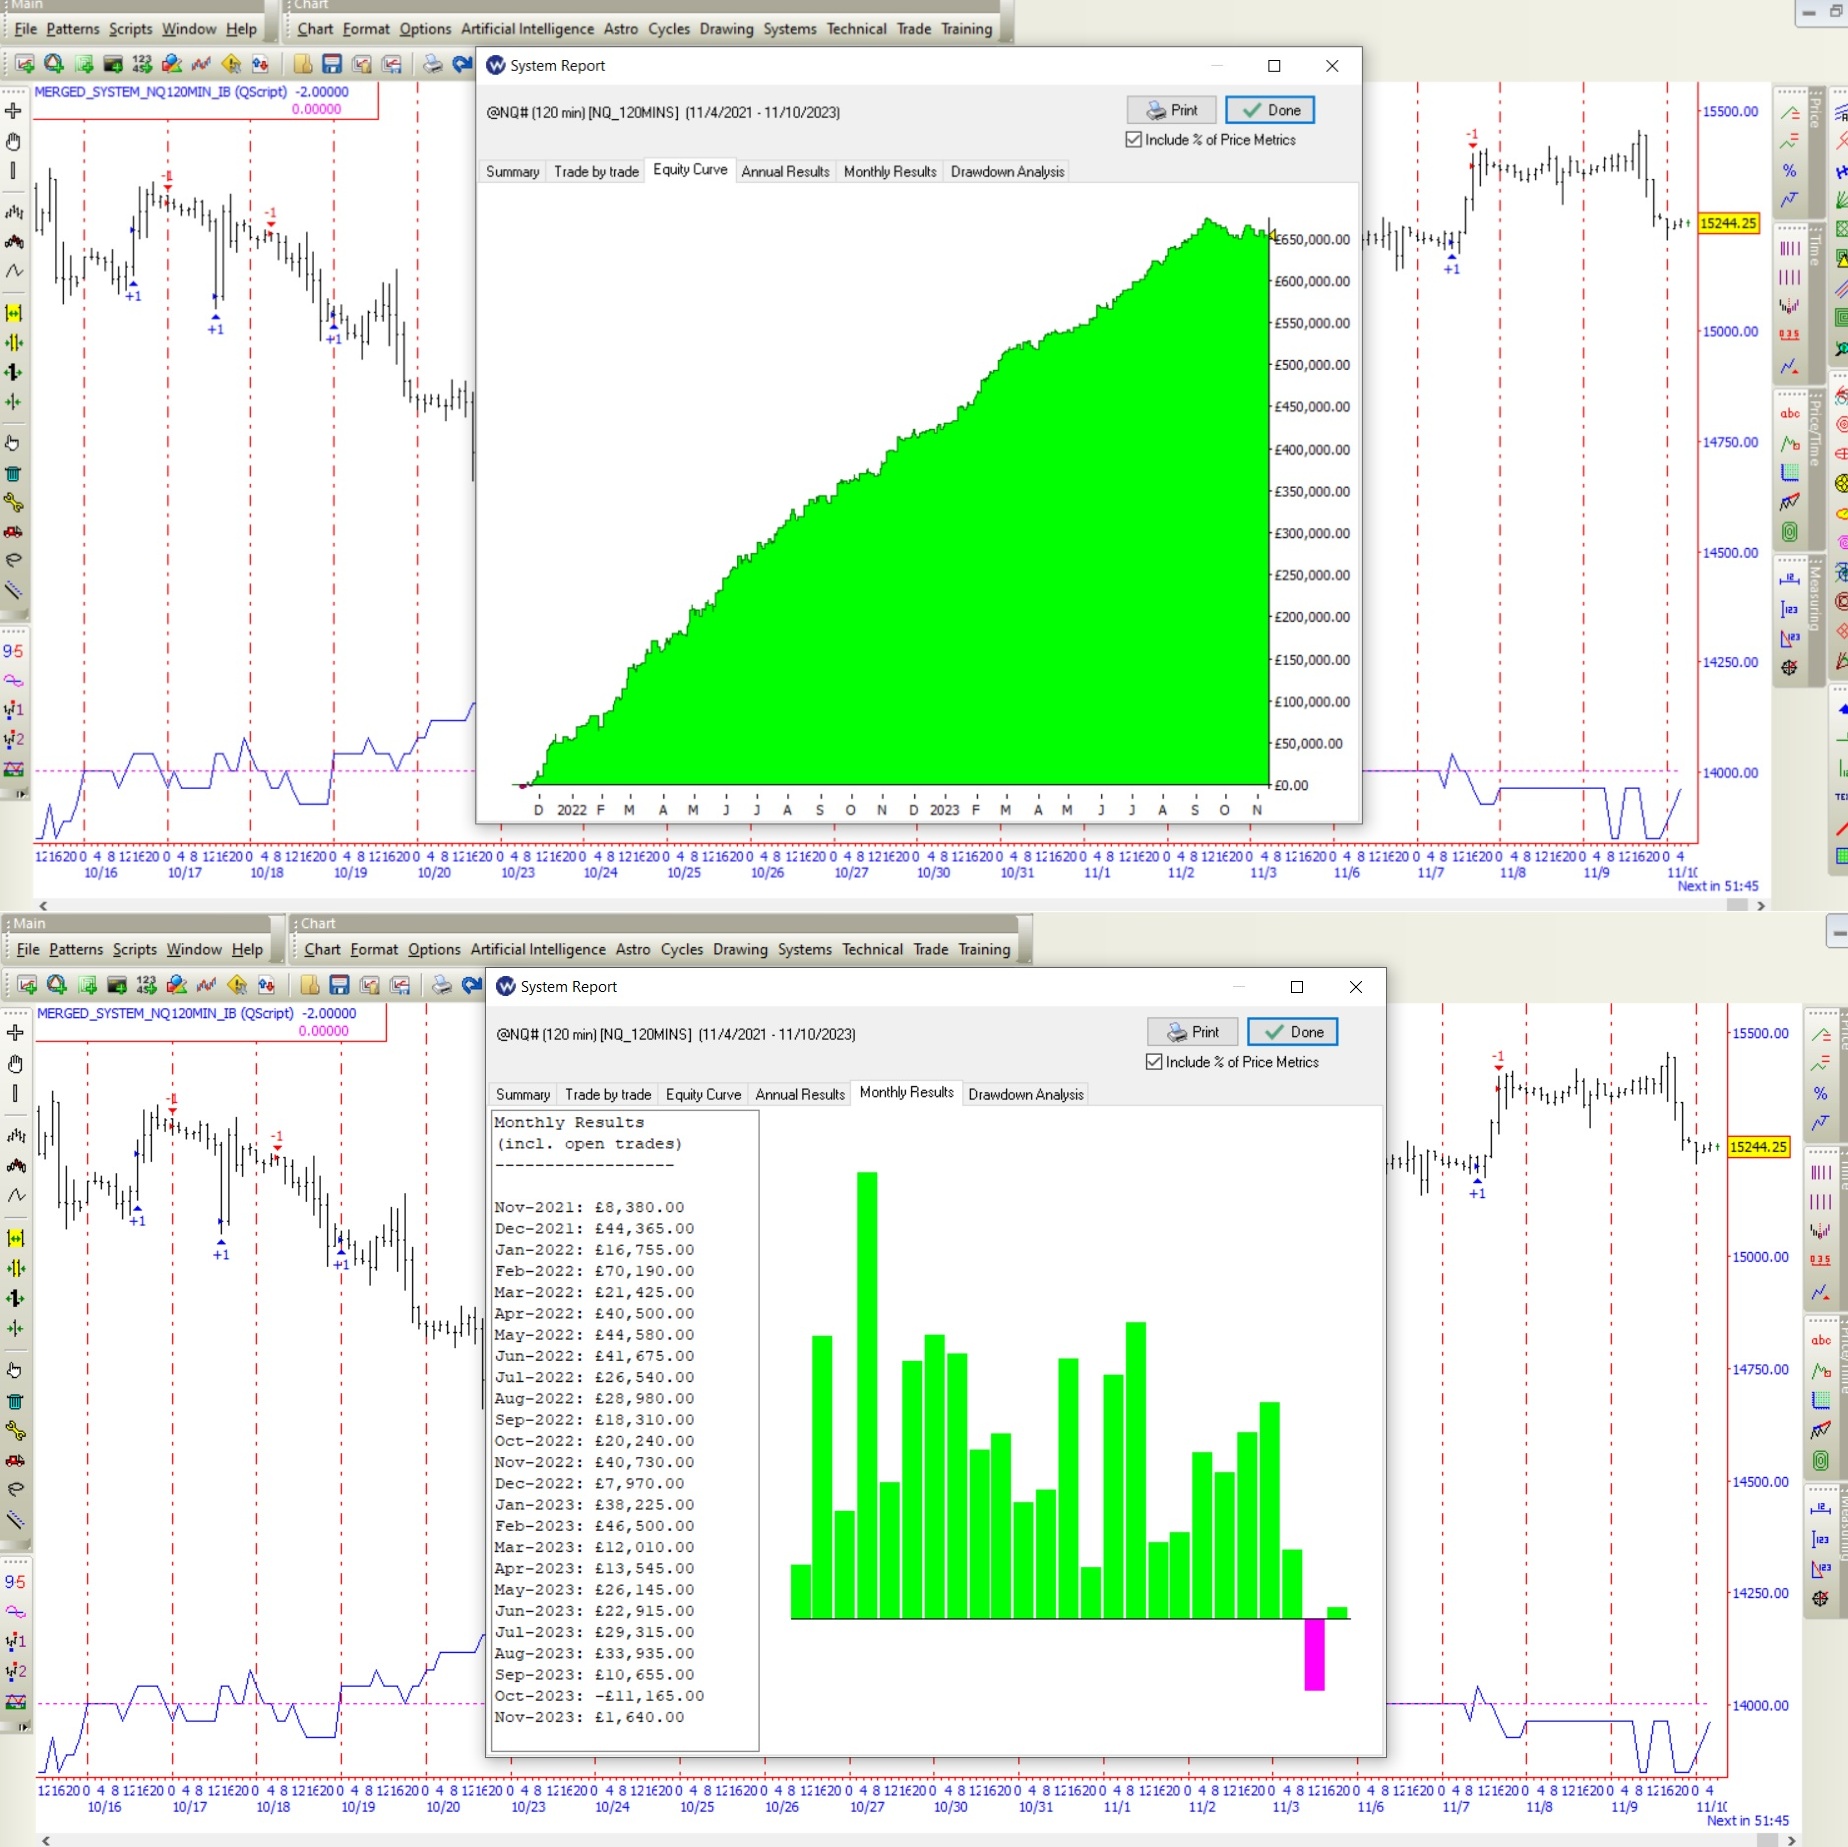Click the Oct-2023 -£11,165.00 row
Screen dimensions: 1848x1847
click(599, 1696)
